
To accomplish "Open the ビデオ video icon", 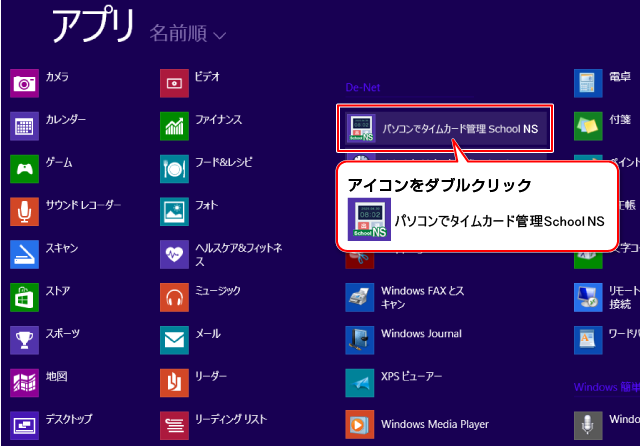I will [x=174, y=83].
